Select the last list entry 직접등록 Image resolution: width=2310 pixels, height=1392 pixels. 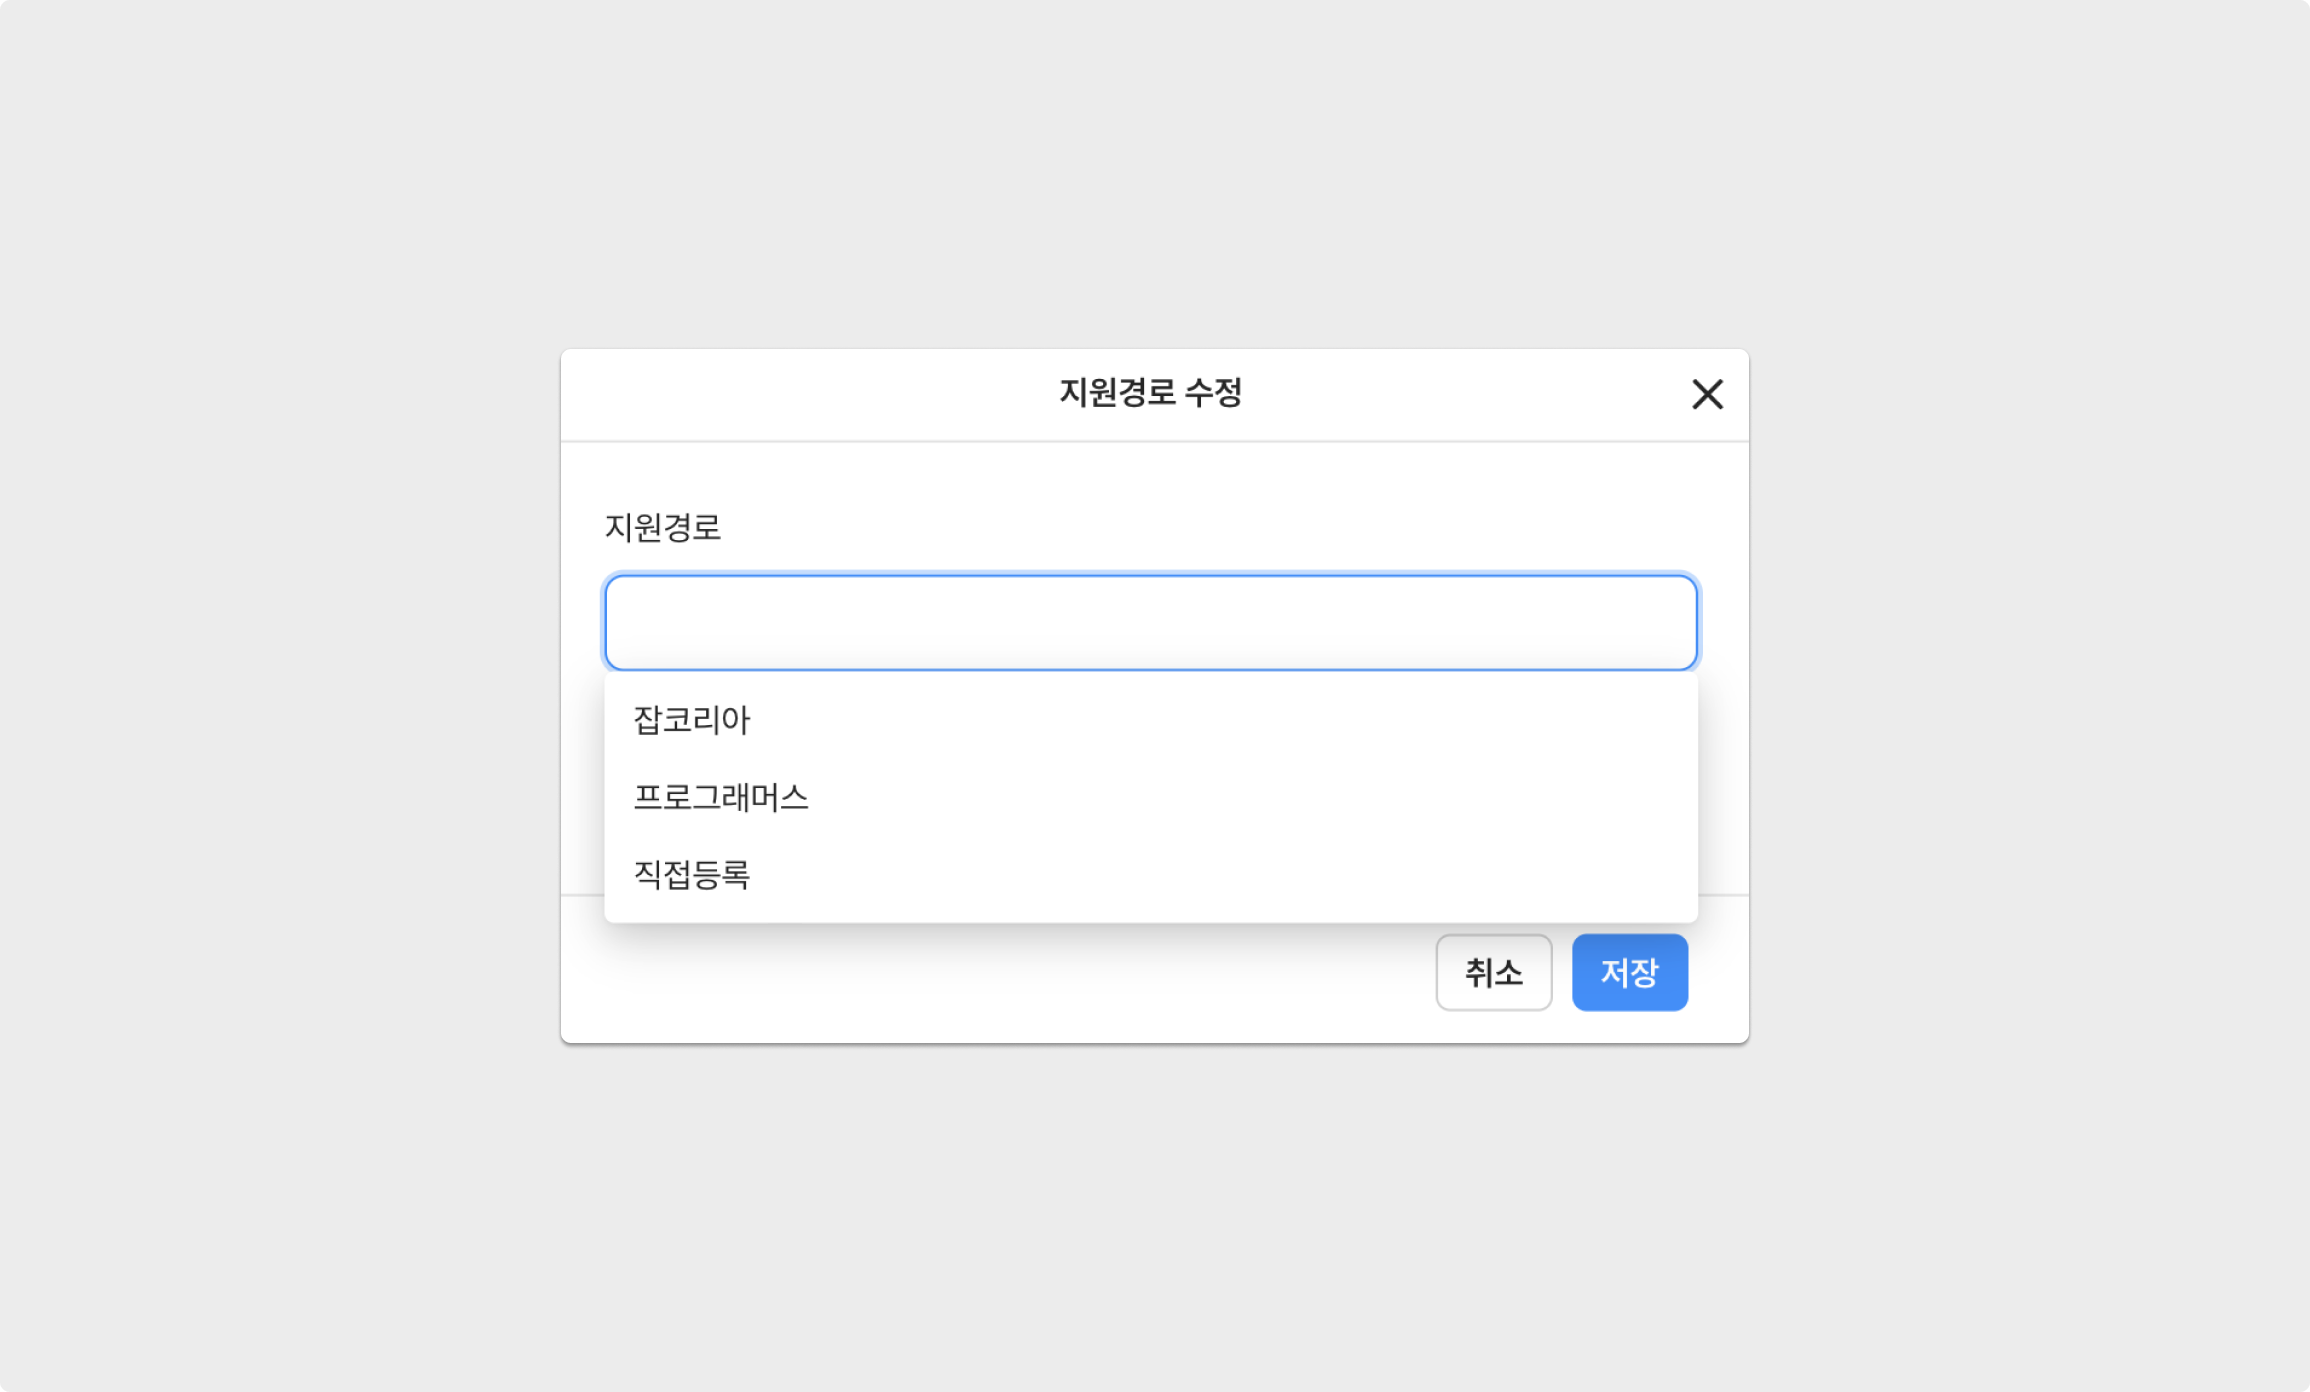click(692, 875)
